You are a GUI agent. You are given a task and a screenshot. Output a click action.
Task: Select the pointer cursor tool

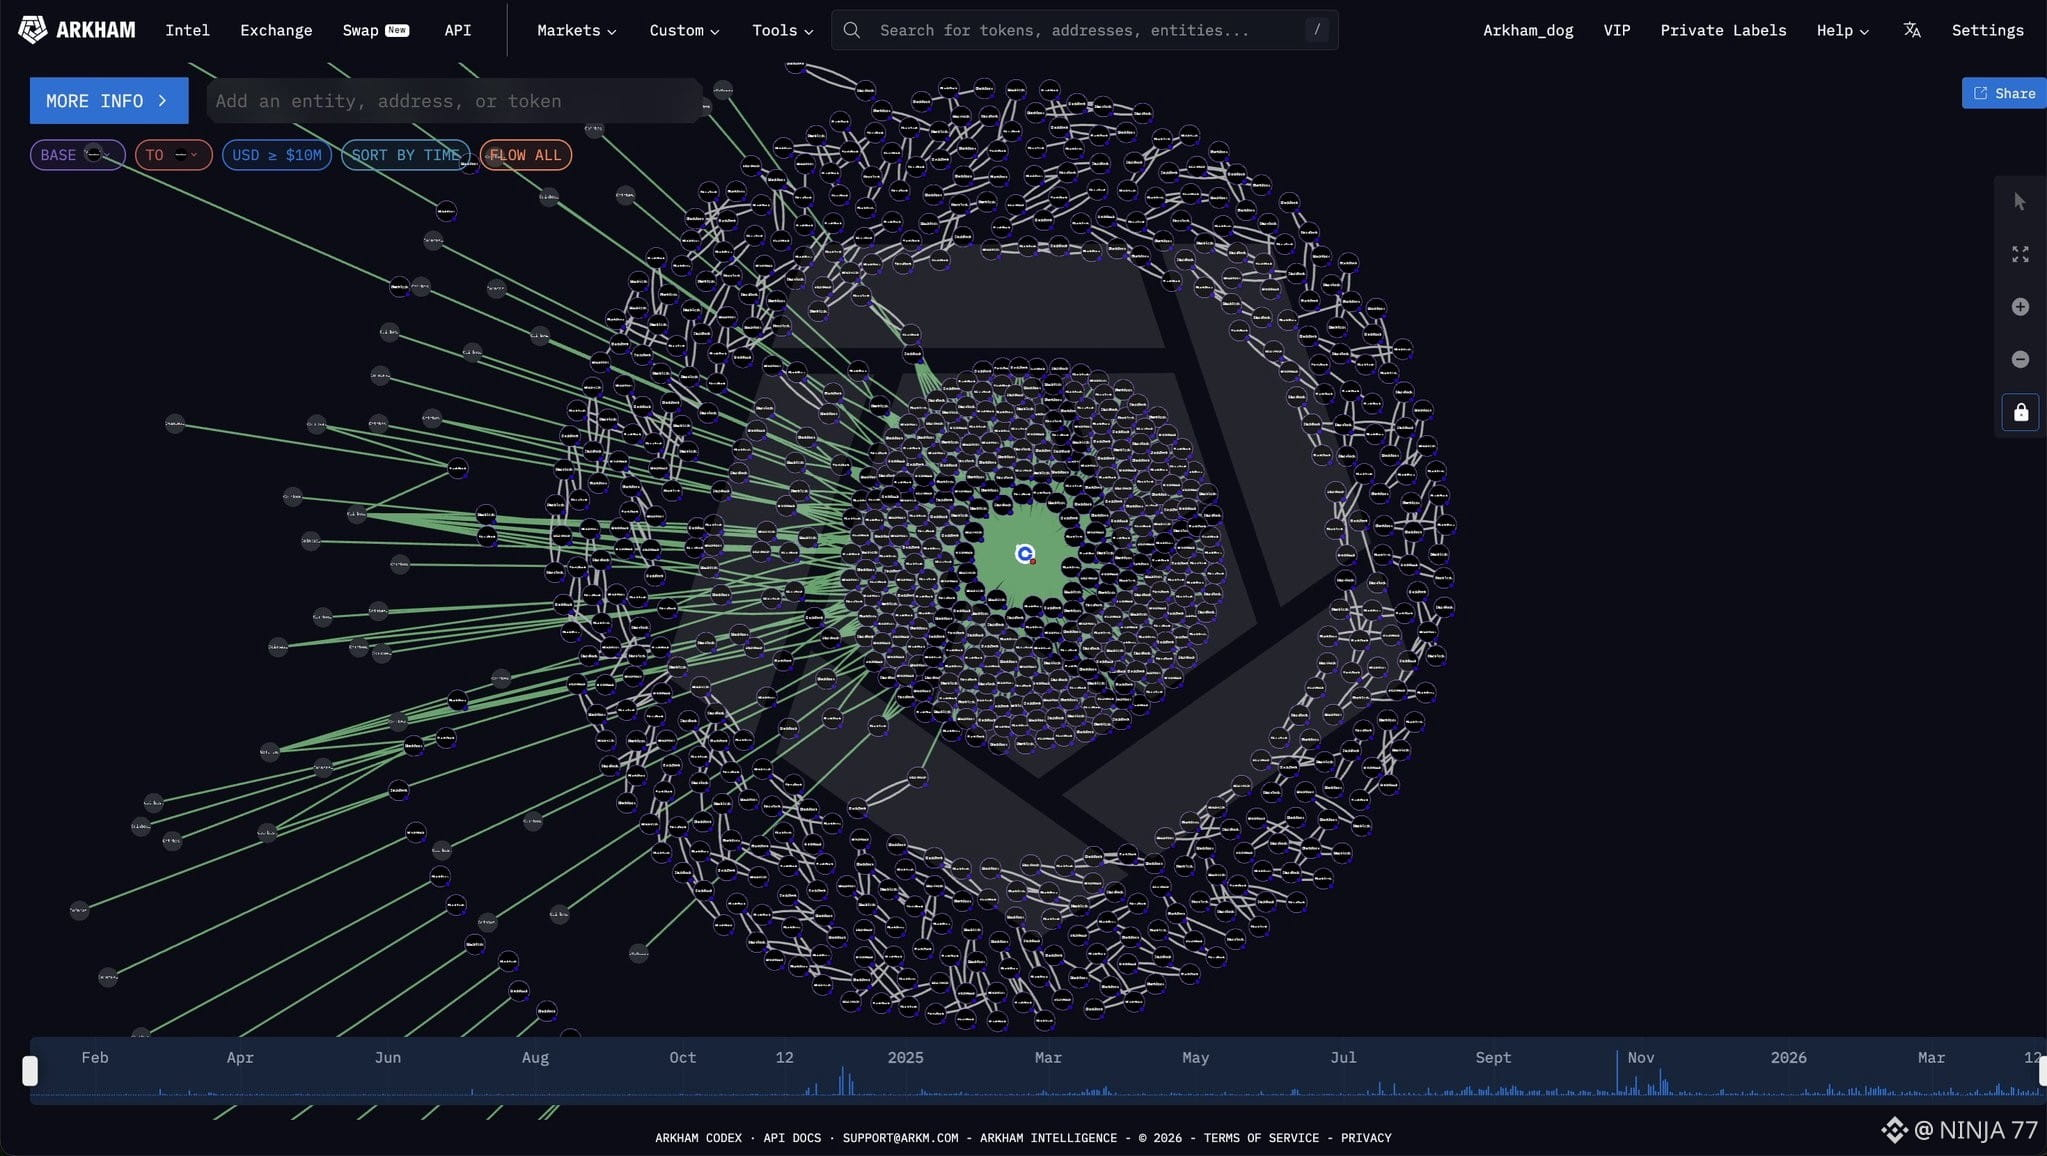click(x=2020, y=202)
